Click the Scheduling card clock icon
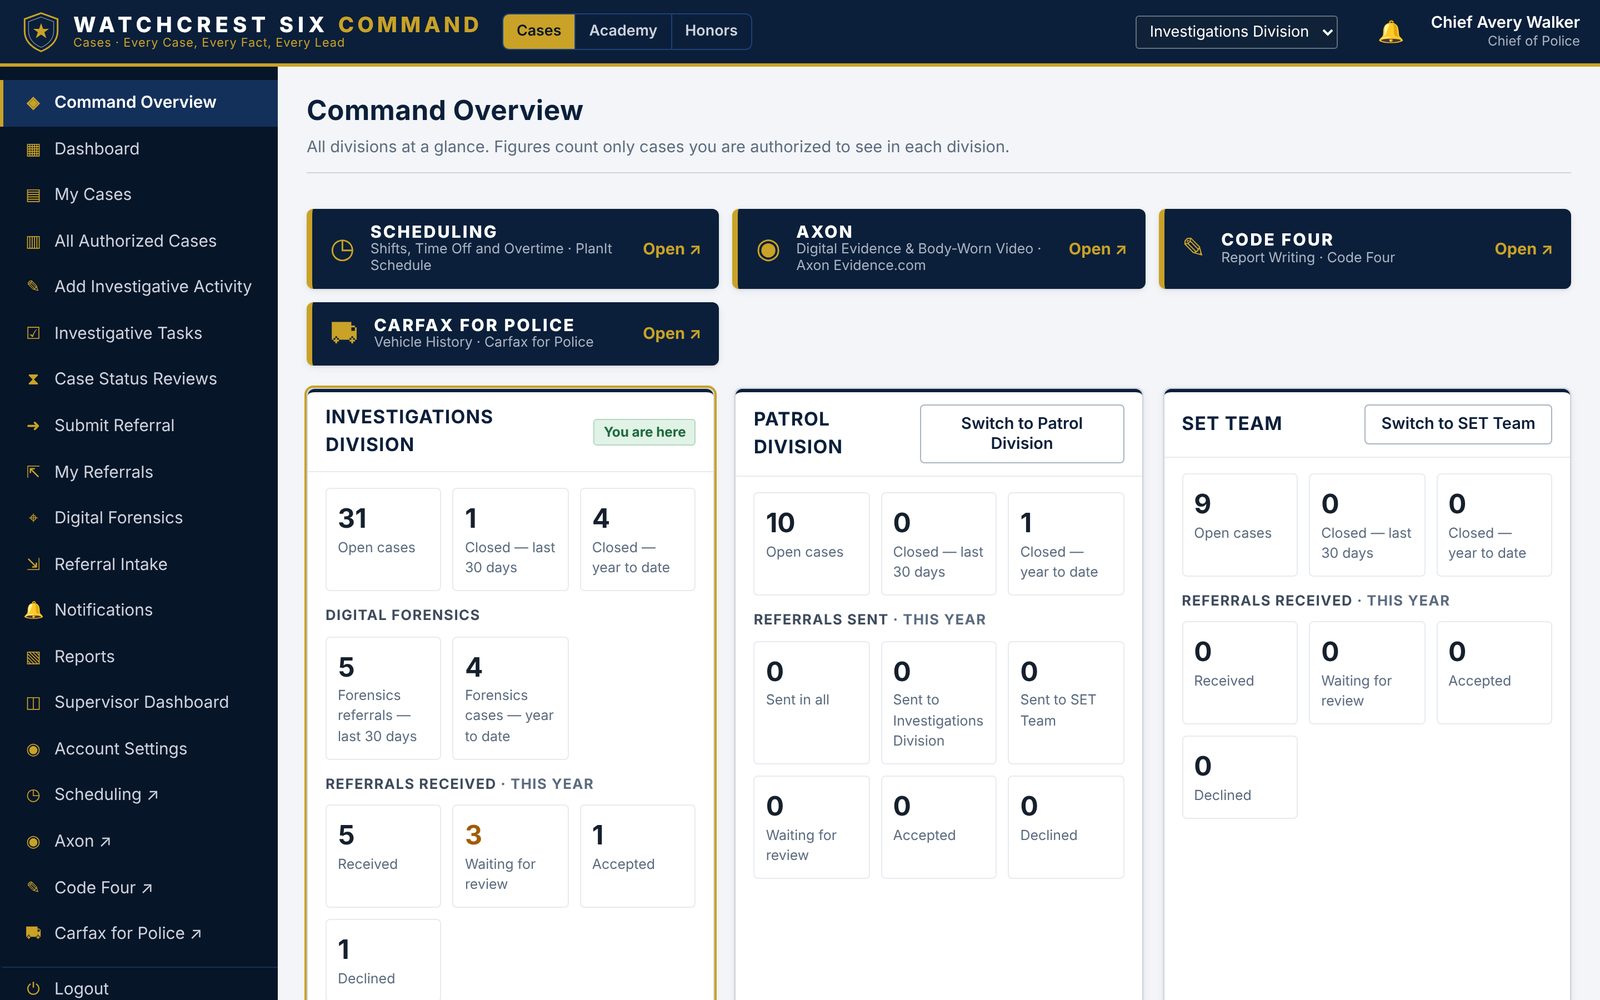The height and width of the screenshot is (1000, 1600). [x=342, y=249]
